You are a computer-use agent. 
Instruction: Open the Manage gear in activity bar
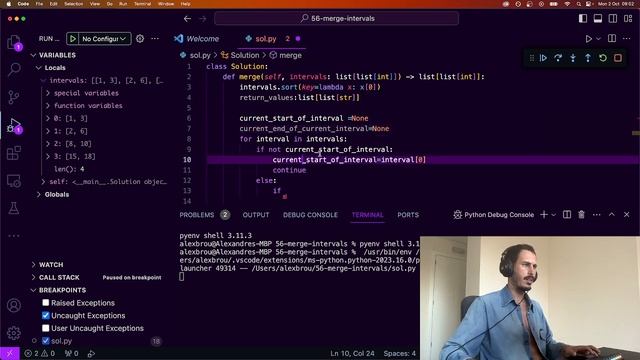click(14, 333)
